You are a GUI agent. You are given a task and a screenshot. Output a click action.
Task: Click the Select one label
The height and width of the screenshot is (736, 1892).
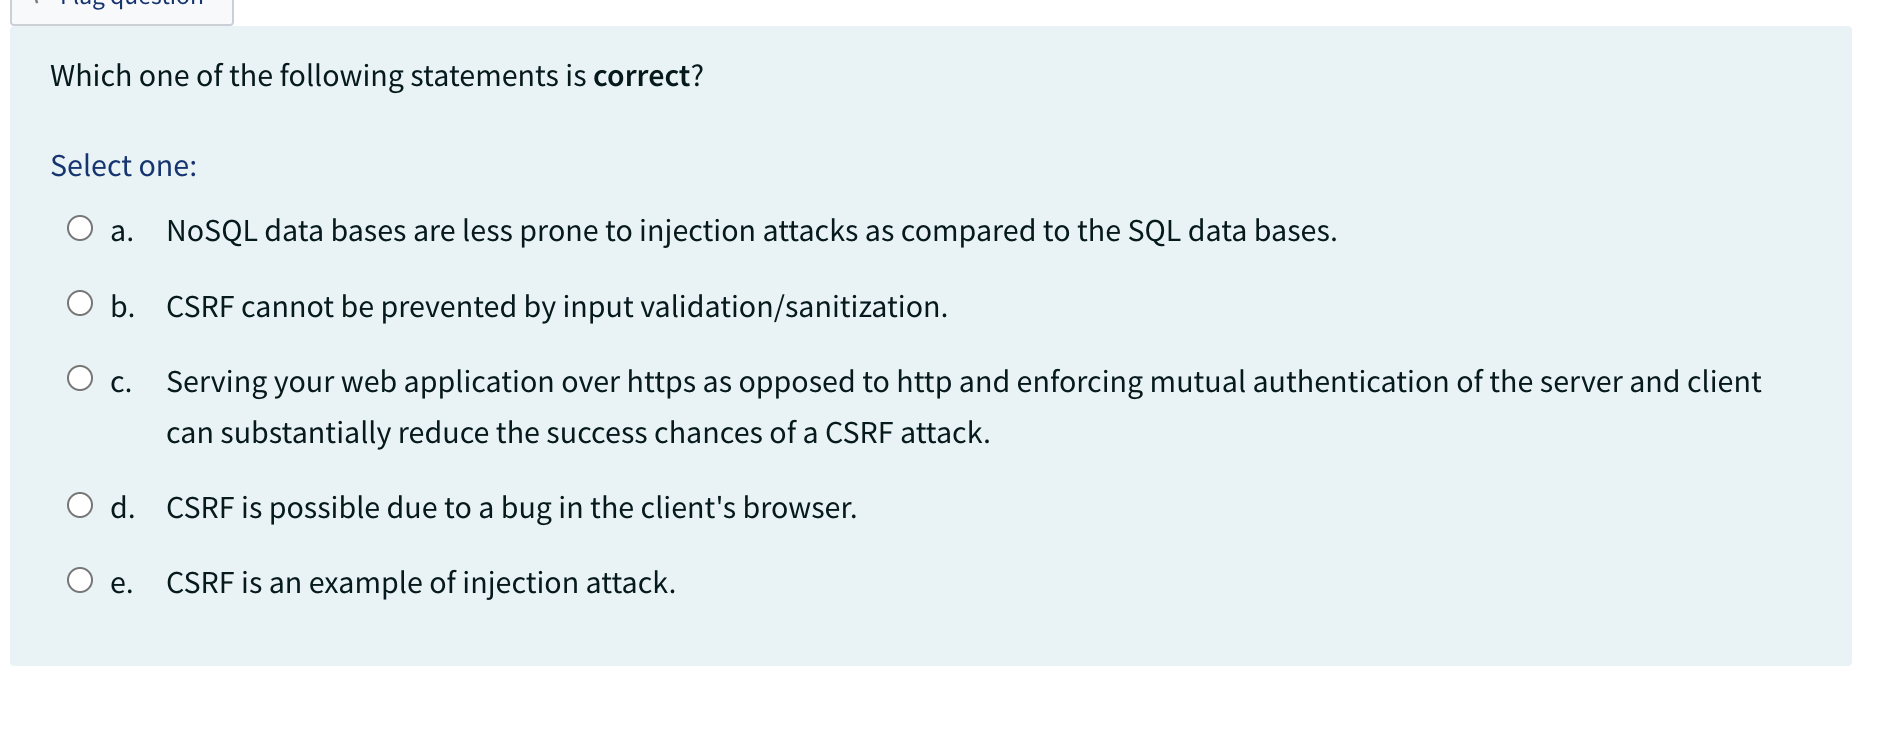click(x=122, y=165)
